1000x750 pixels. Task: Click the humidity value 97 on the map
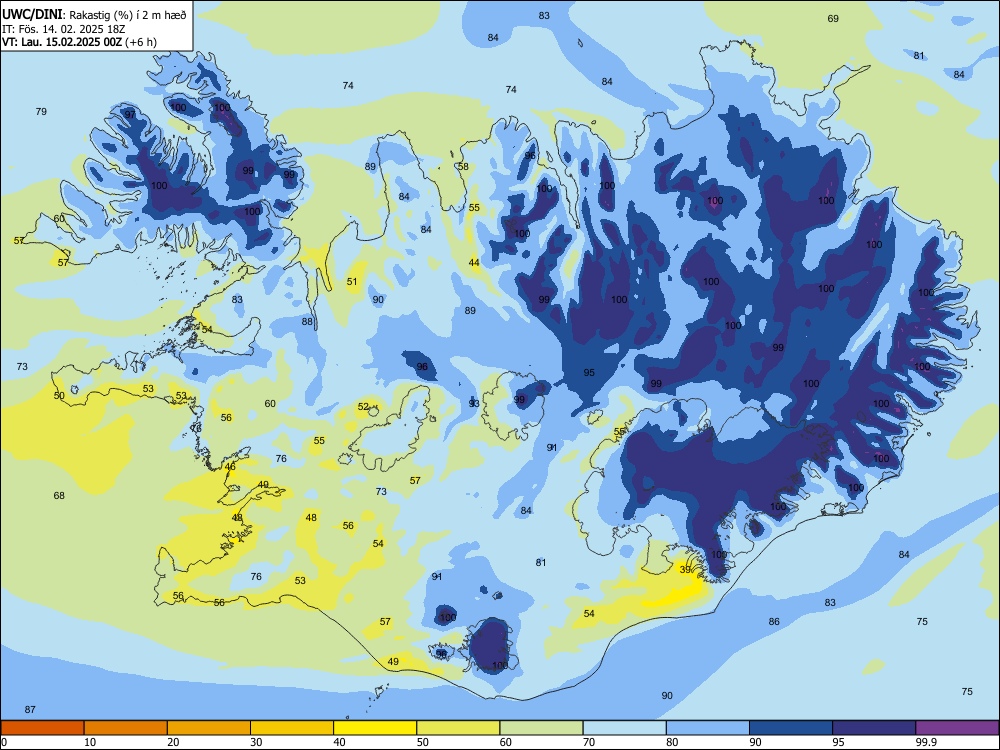pyautogui.click(x=130, y=115)
